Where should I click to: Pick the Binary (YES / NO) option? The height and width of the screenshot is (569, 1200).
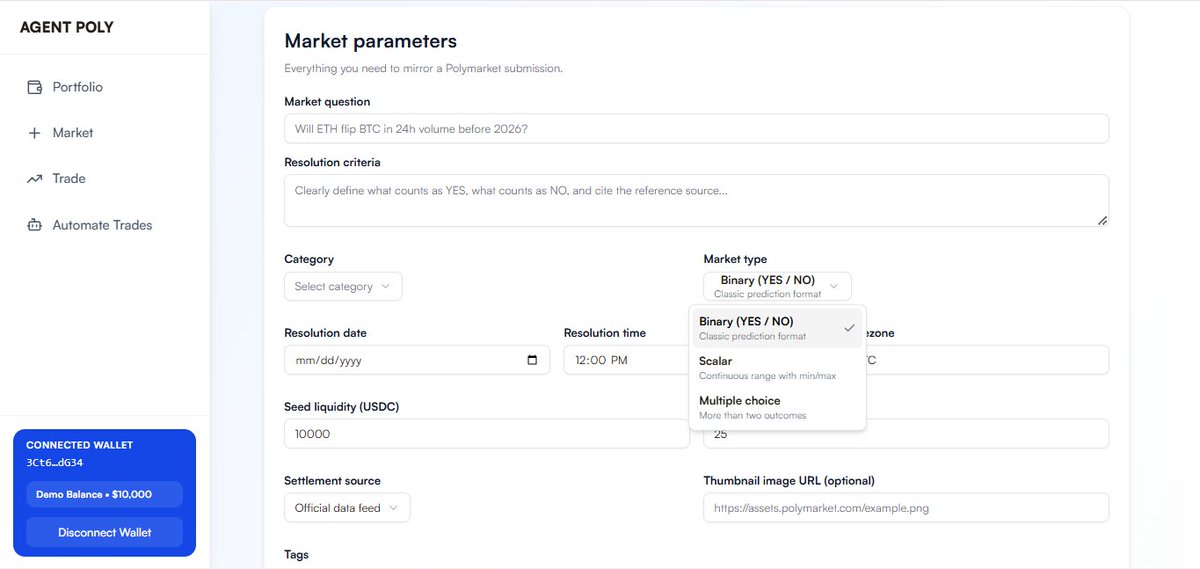coord(777,328)
